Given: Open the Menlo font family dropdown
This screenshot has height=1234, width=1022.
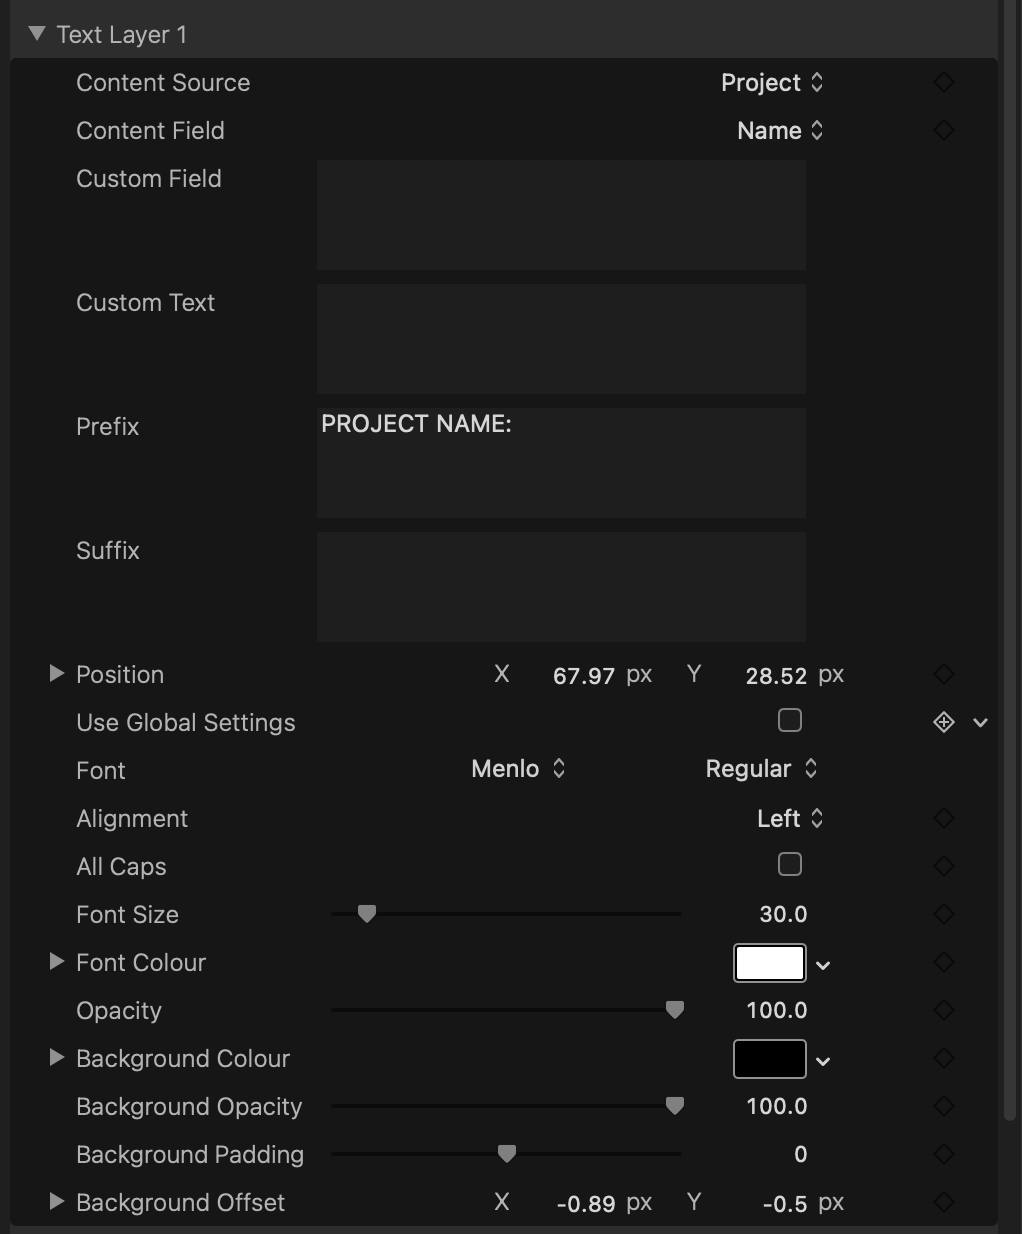Looking at the screenshot, I should click(518, 769).
